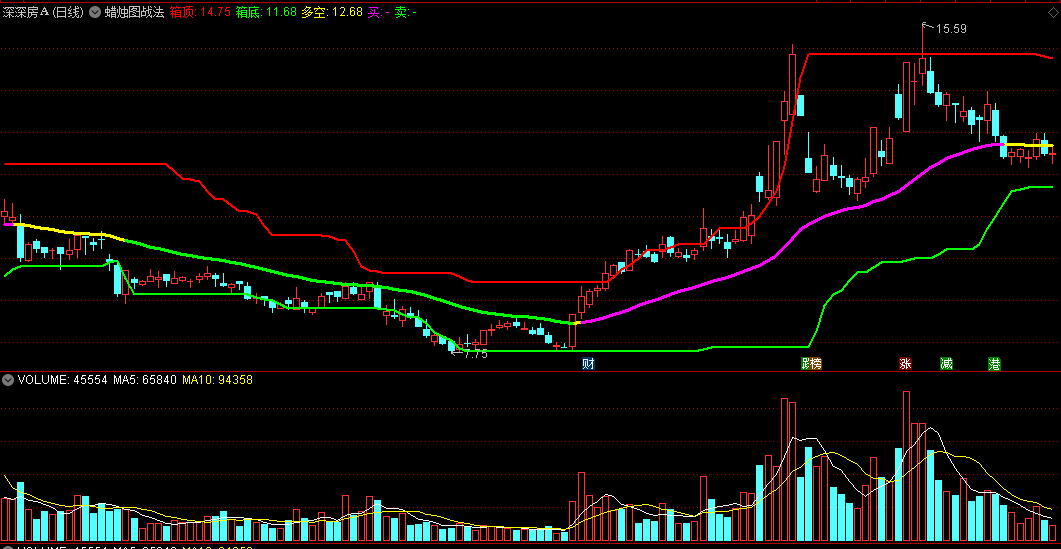Image resolution: width=1061 pixels, height=549 pixels.
Task: Click the red 箱顶: 14.75 value
Action: 200,12
